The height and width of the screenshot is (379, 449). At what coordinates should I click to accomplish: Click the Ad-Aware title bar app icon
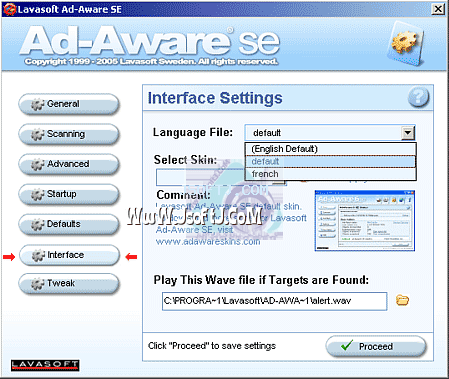pos(9,9)
